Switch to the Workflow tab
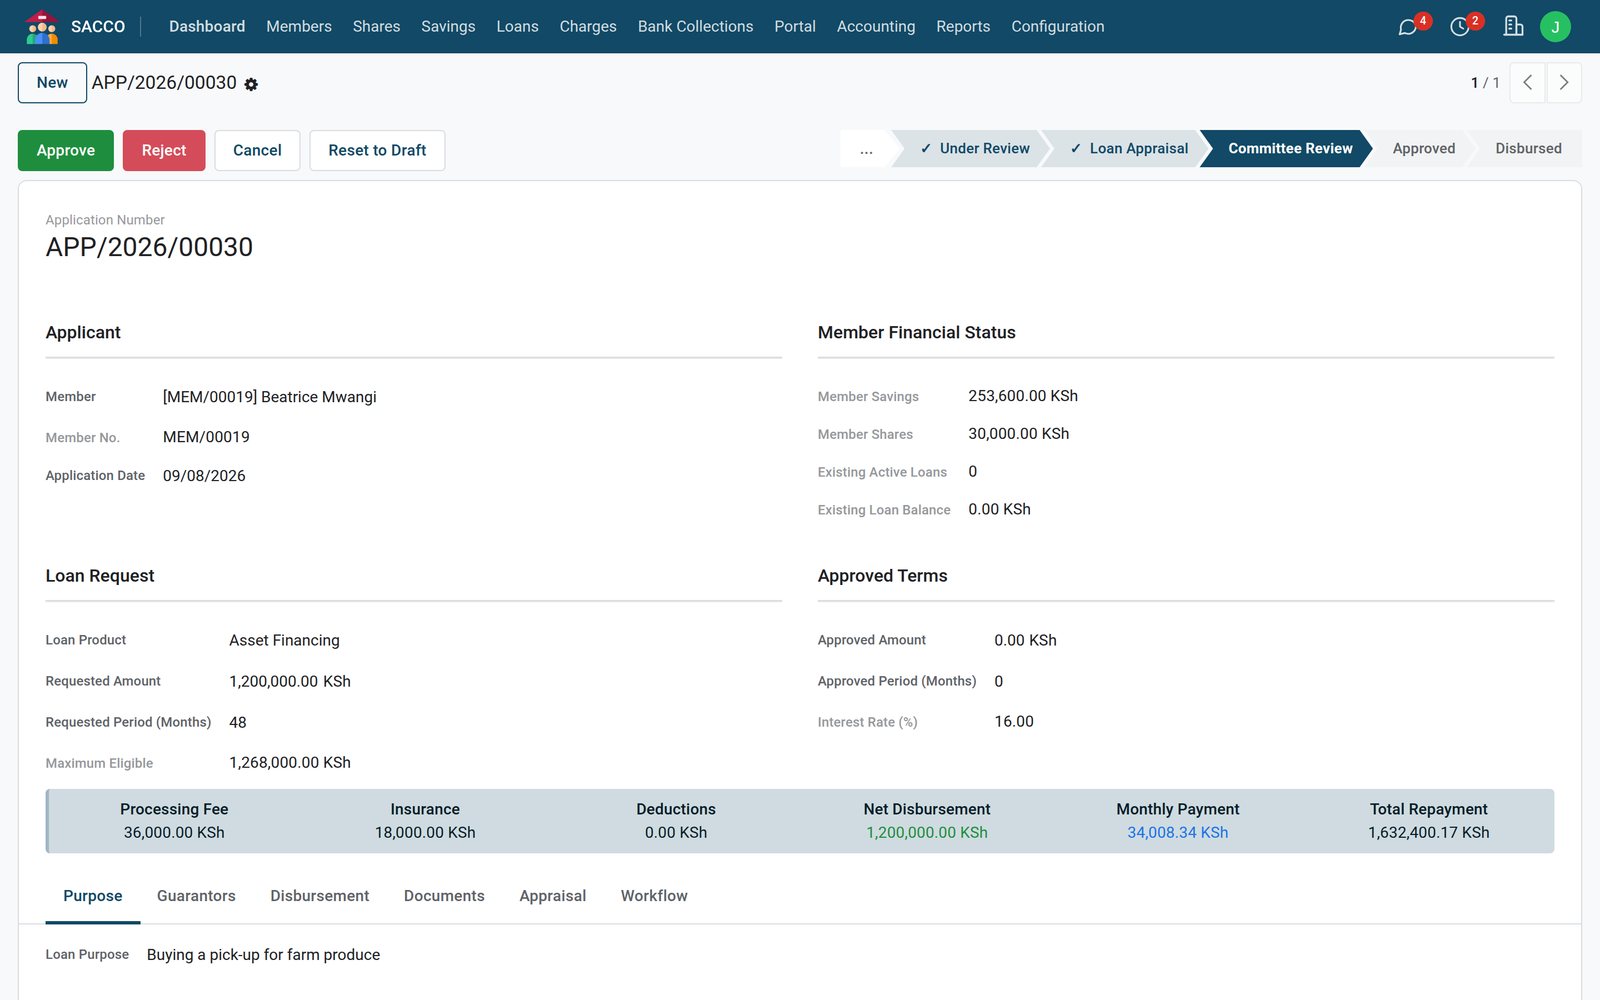Screen dimensions: 1600x1000 tap(654, 897)
